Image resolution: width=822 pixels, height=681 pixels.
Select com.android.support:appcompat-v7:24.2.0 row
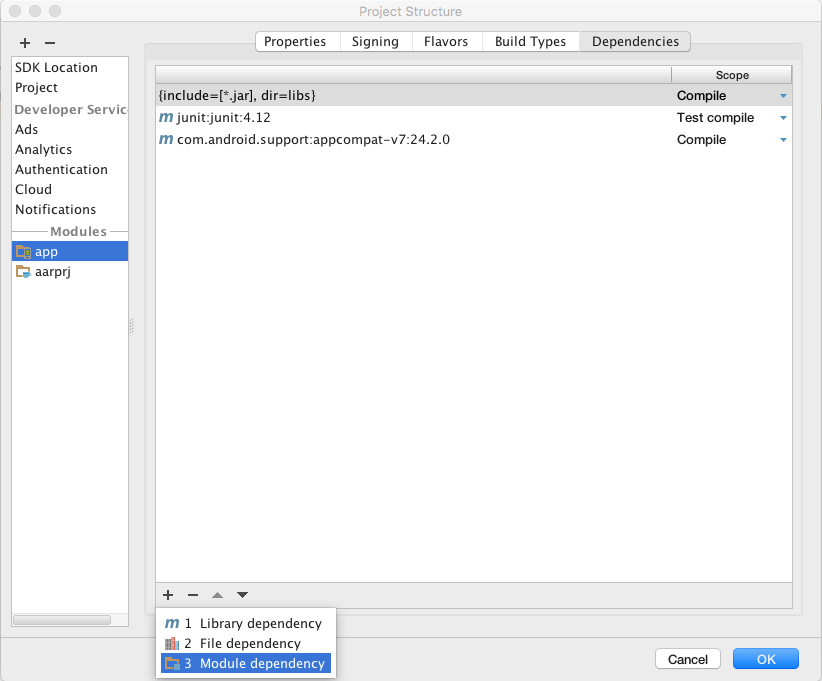pos(473,139)
